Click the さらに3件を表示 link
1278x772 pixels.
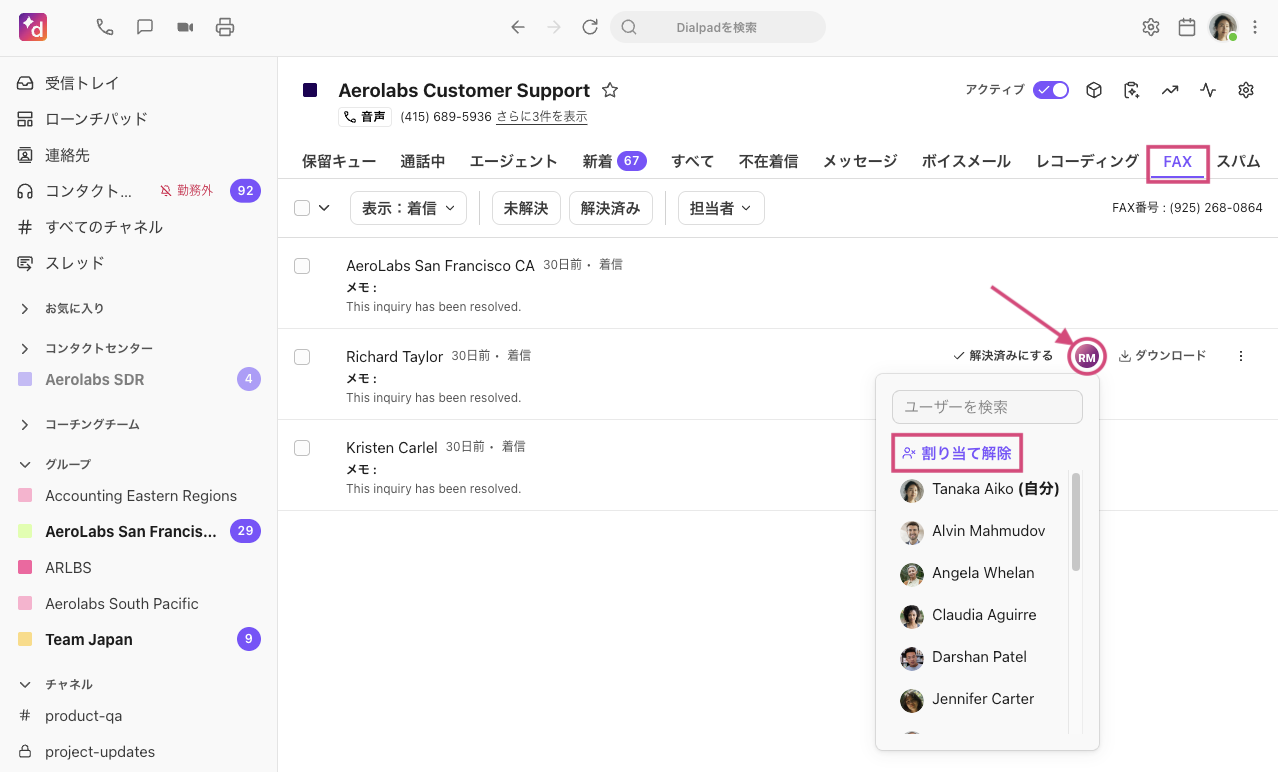[x=541, y=117]
